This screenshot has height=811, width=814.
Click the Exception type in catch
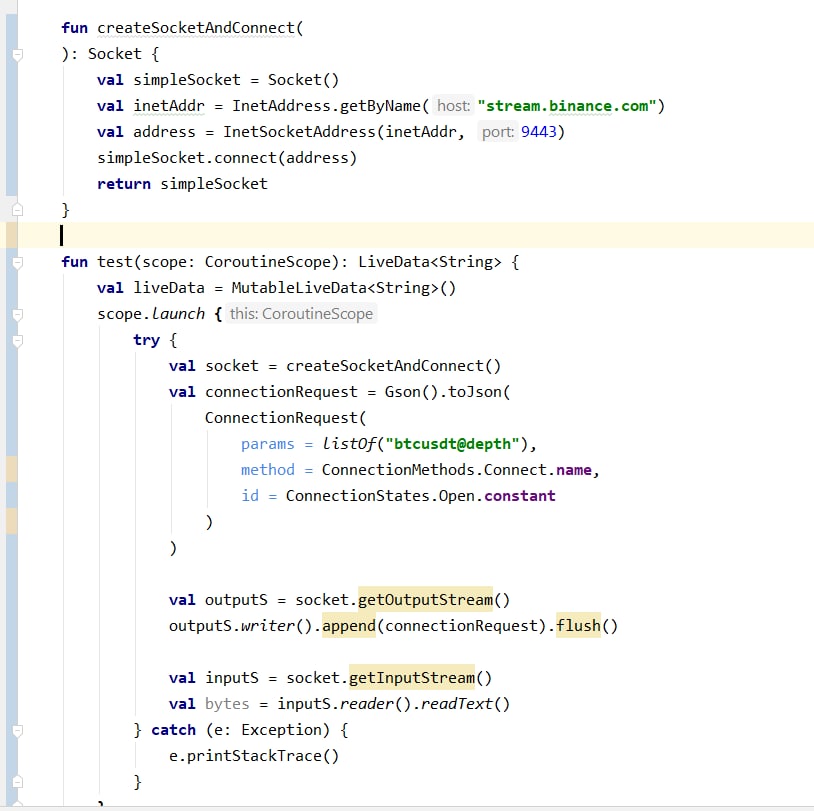tap(280, 729)
